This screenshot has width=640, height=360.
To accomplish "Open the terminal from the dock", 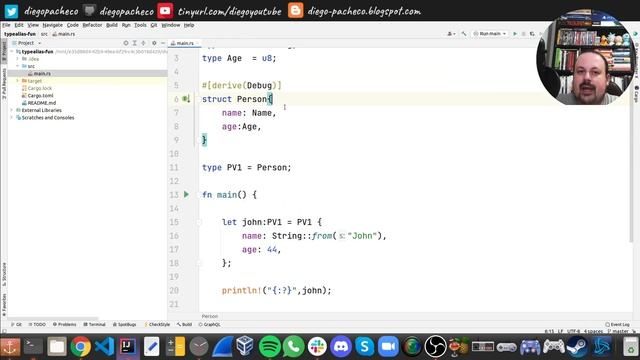I will click(33, 347).
